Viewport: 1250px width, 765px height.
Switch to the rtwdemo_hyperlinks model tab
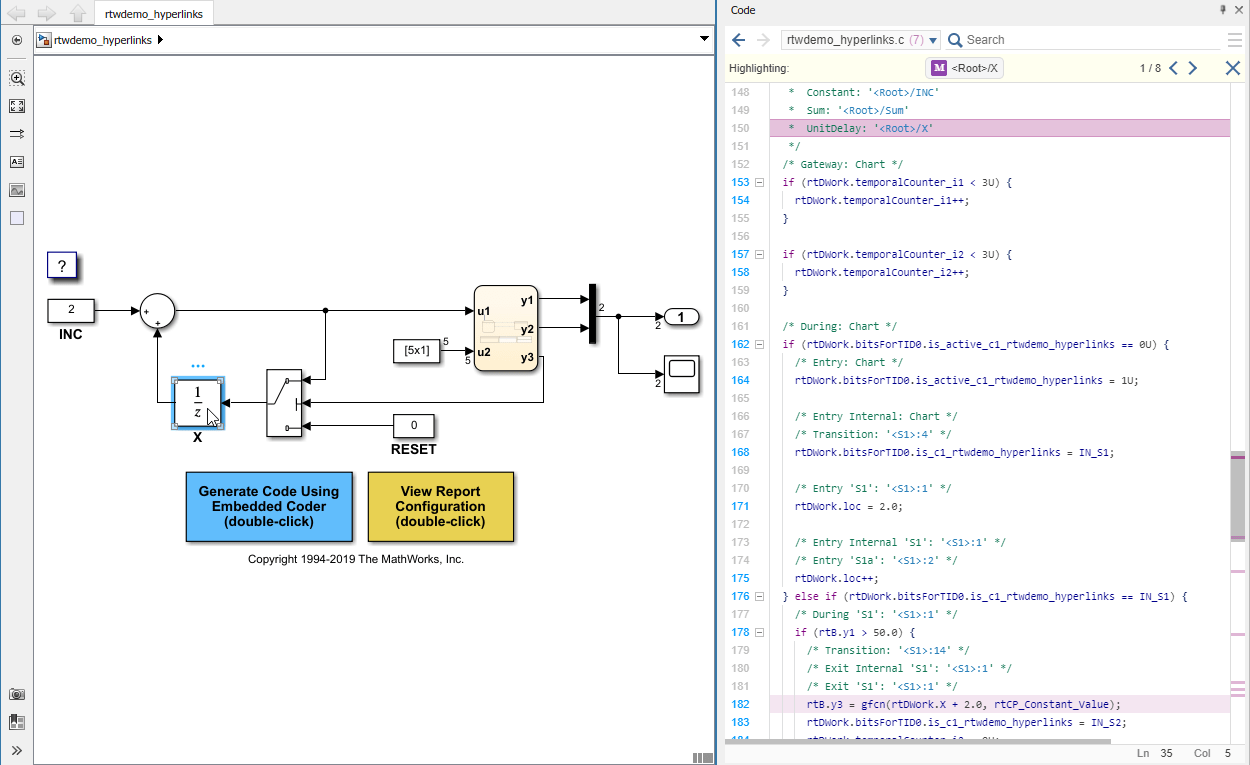(153, 14)
